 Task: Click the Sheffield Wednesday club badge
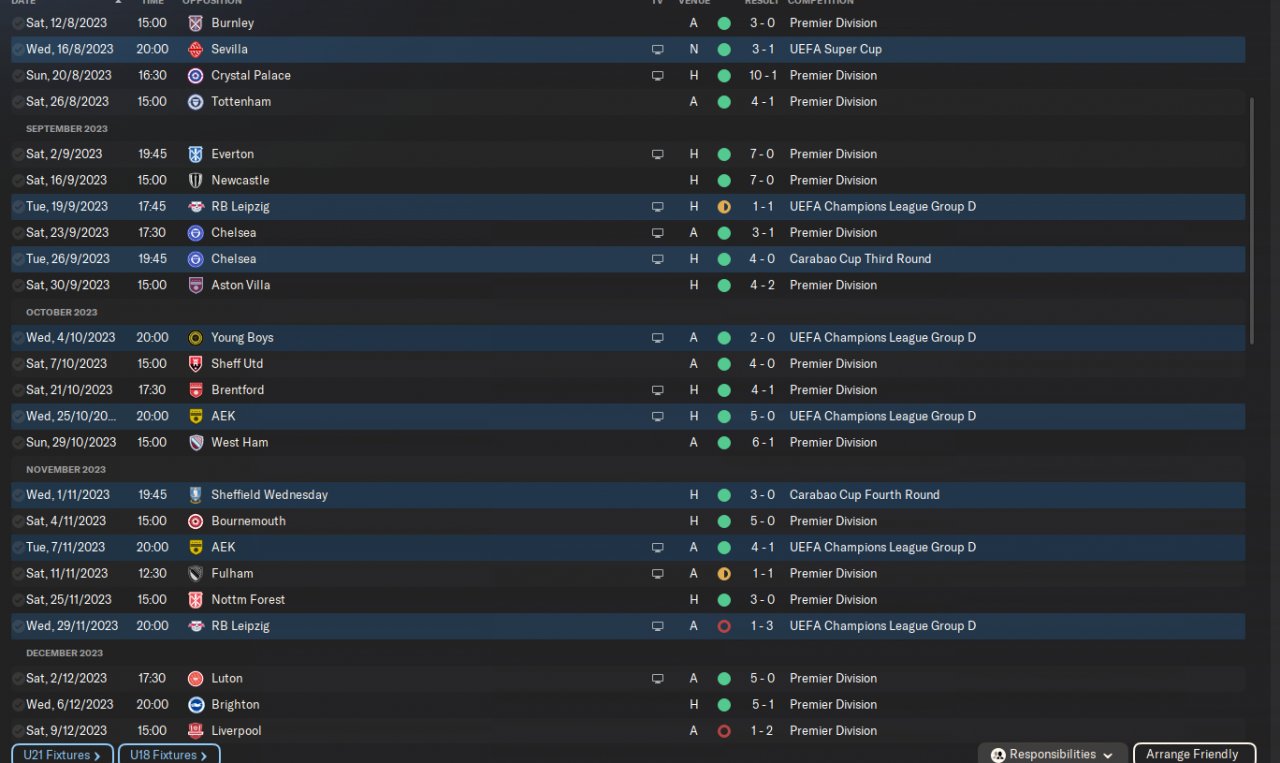196,495
